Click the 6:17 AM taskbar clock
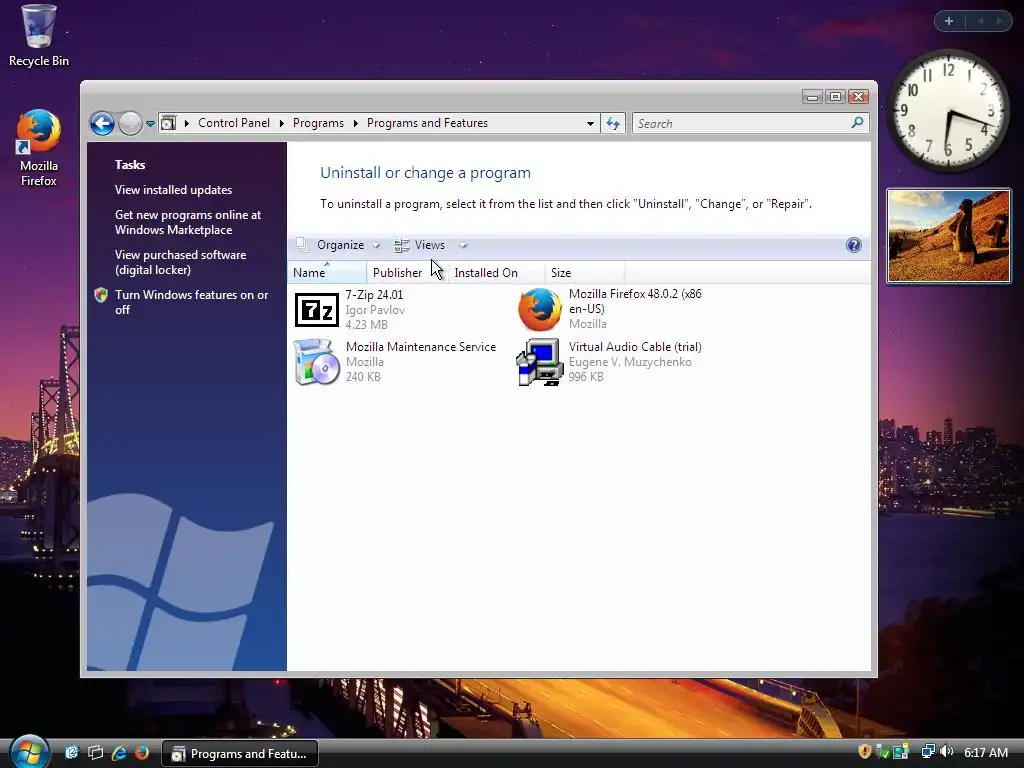This screenshot has width=1024, height=768. click(986, 752)
